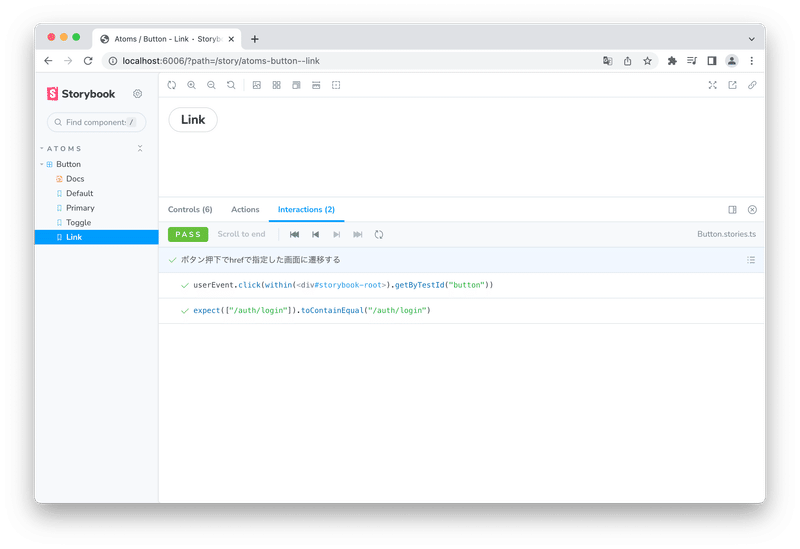The image size is (800, 549).
Task: Toggle the browser side panel
Action: pyautogui.click(x=712, y=61)
